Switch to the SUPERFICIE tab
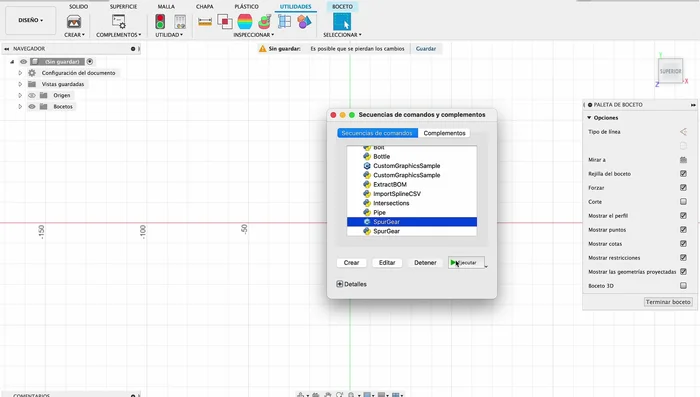The width and height of the screenshot is (700, 397). click(x=123, y=7)
